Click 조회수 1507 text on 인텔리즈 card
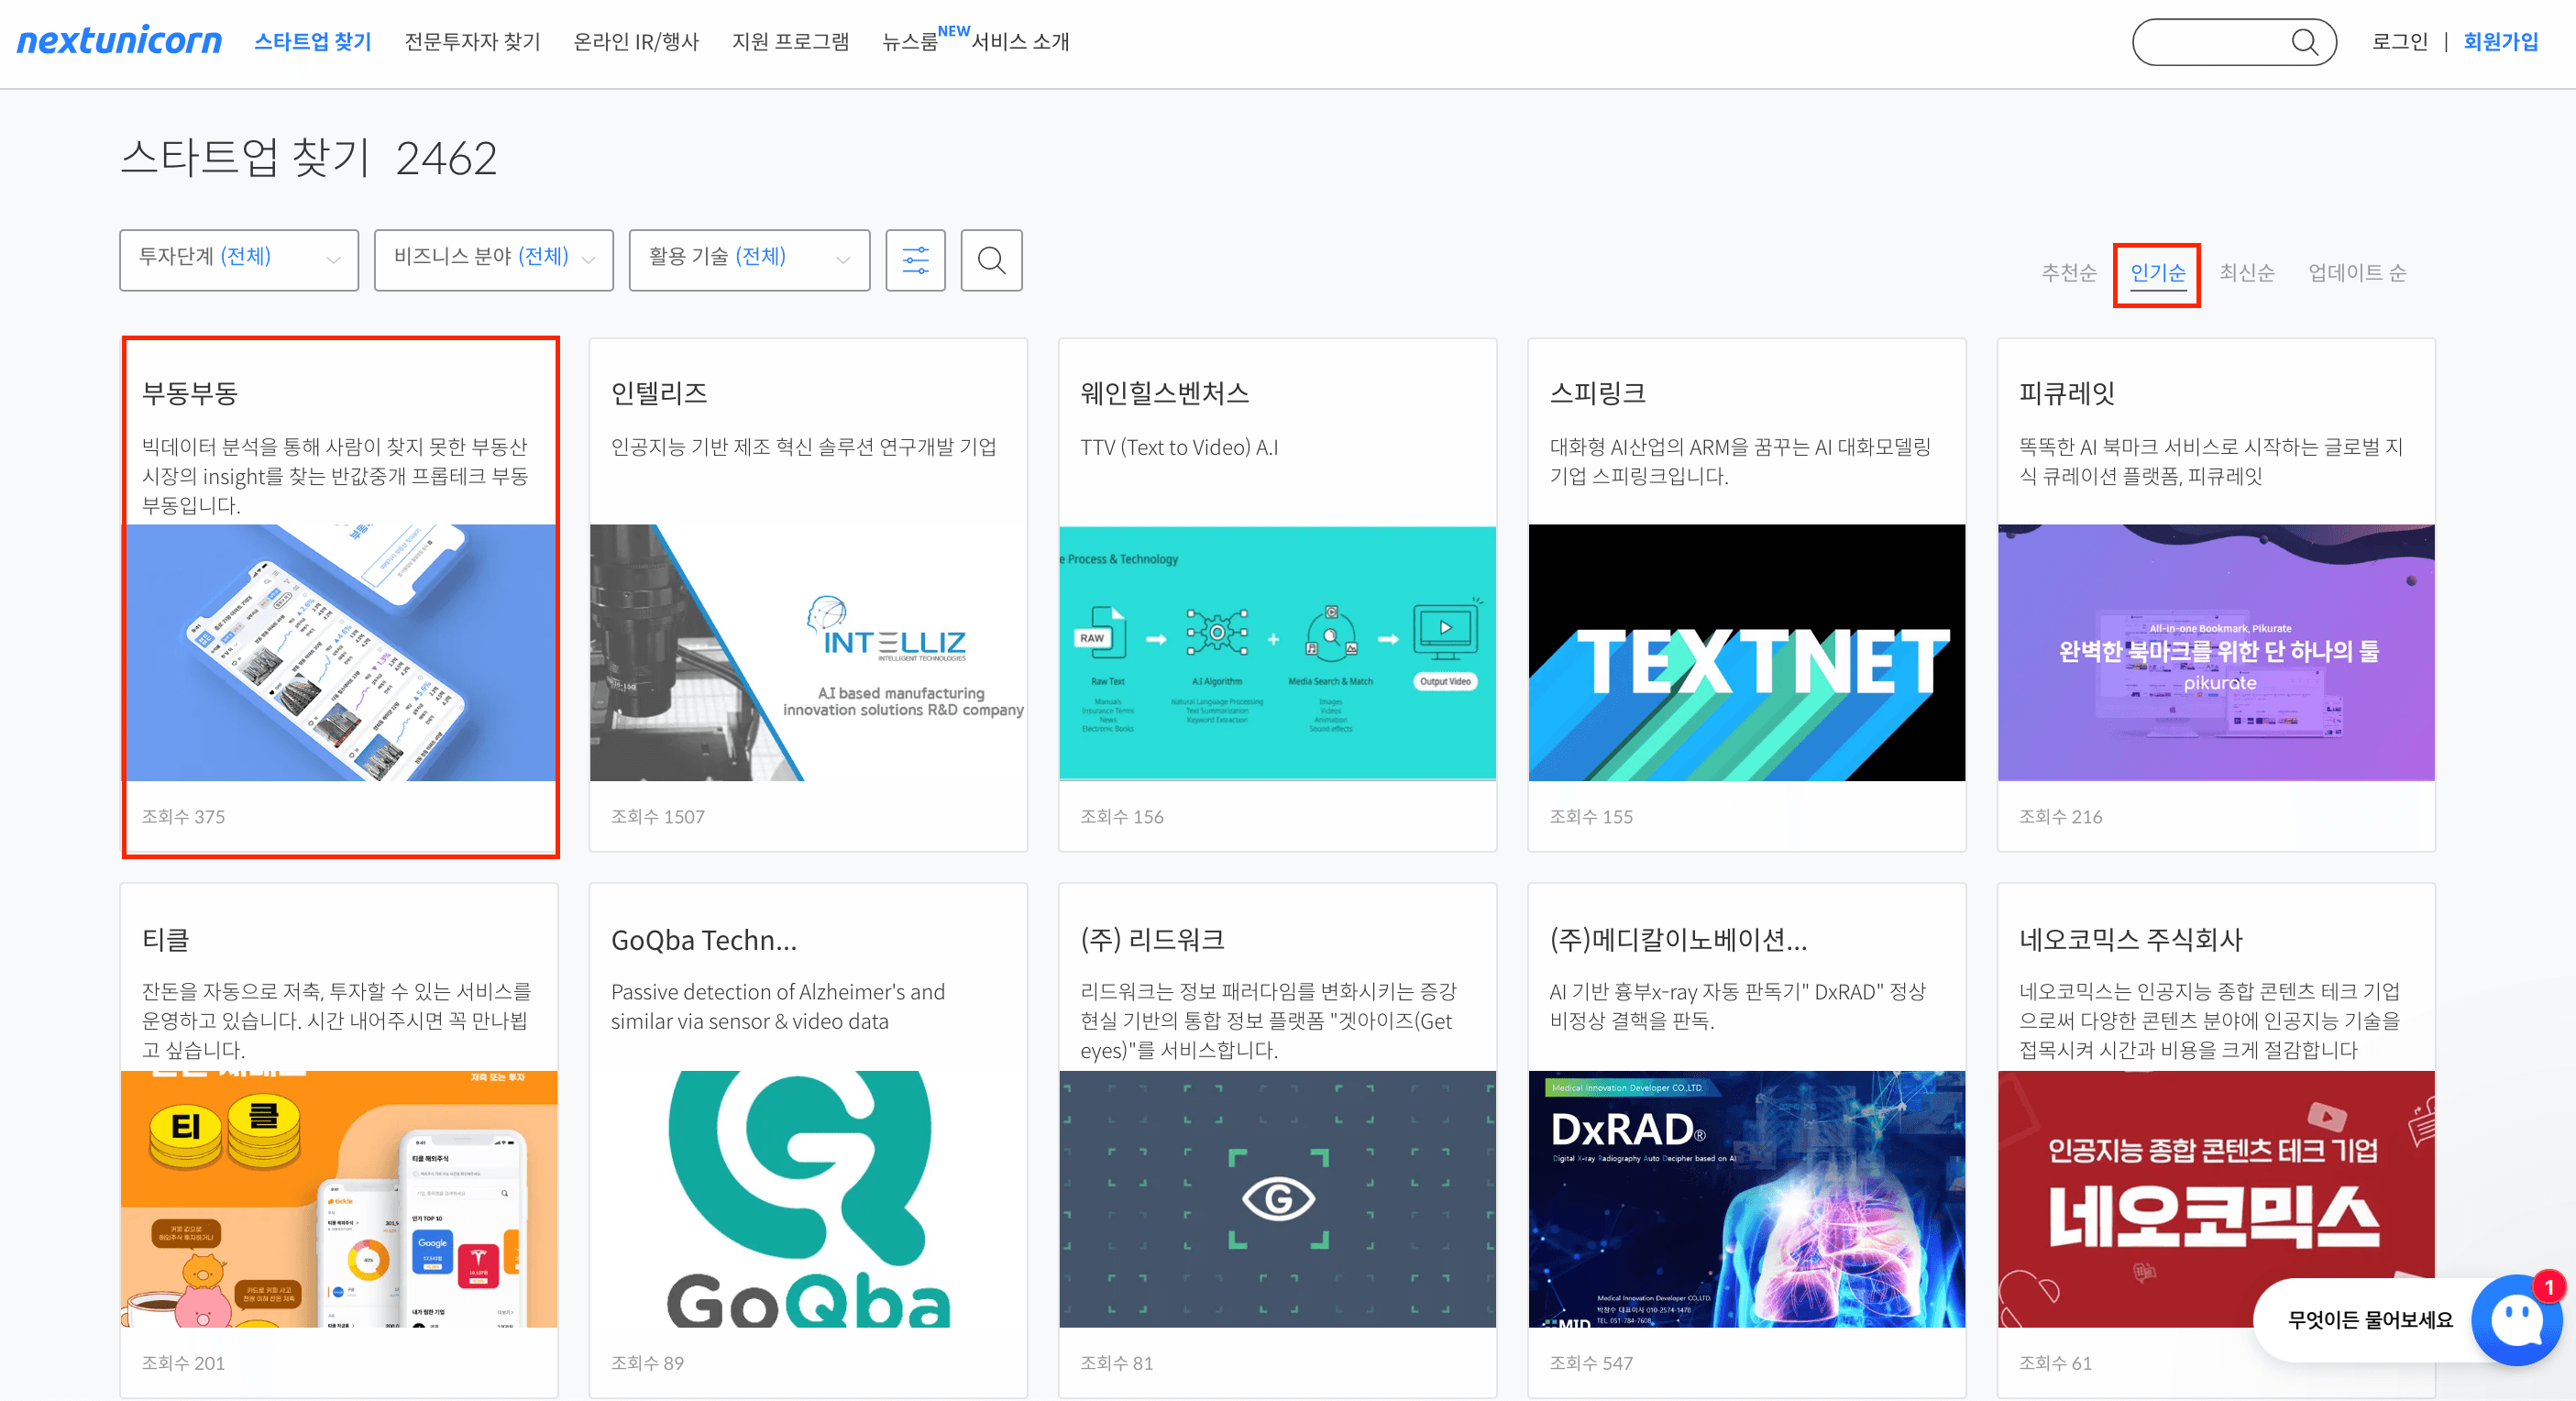Screen dimensions: 2576x1401 coord(658,817)
